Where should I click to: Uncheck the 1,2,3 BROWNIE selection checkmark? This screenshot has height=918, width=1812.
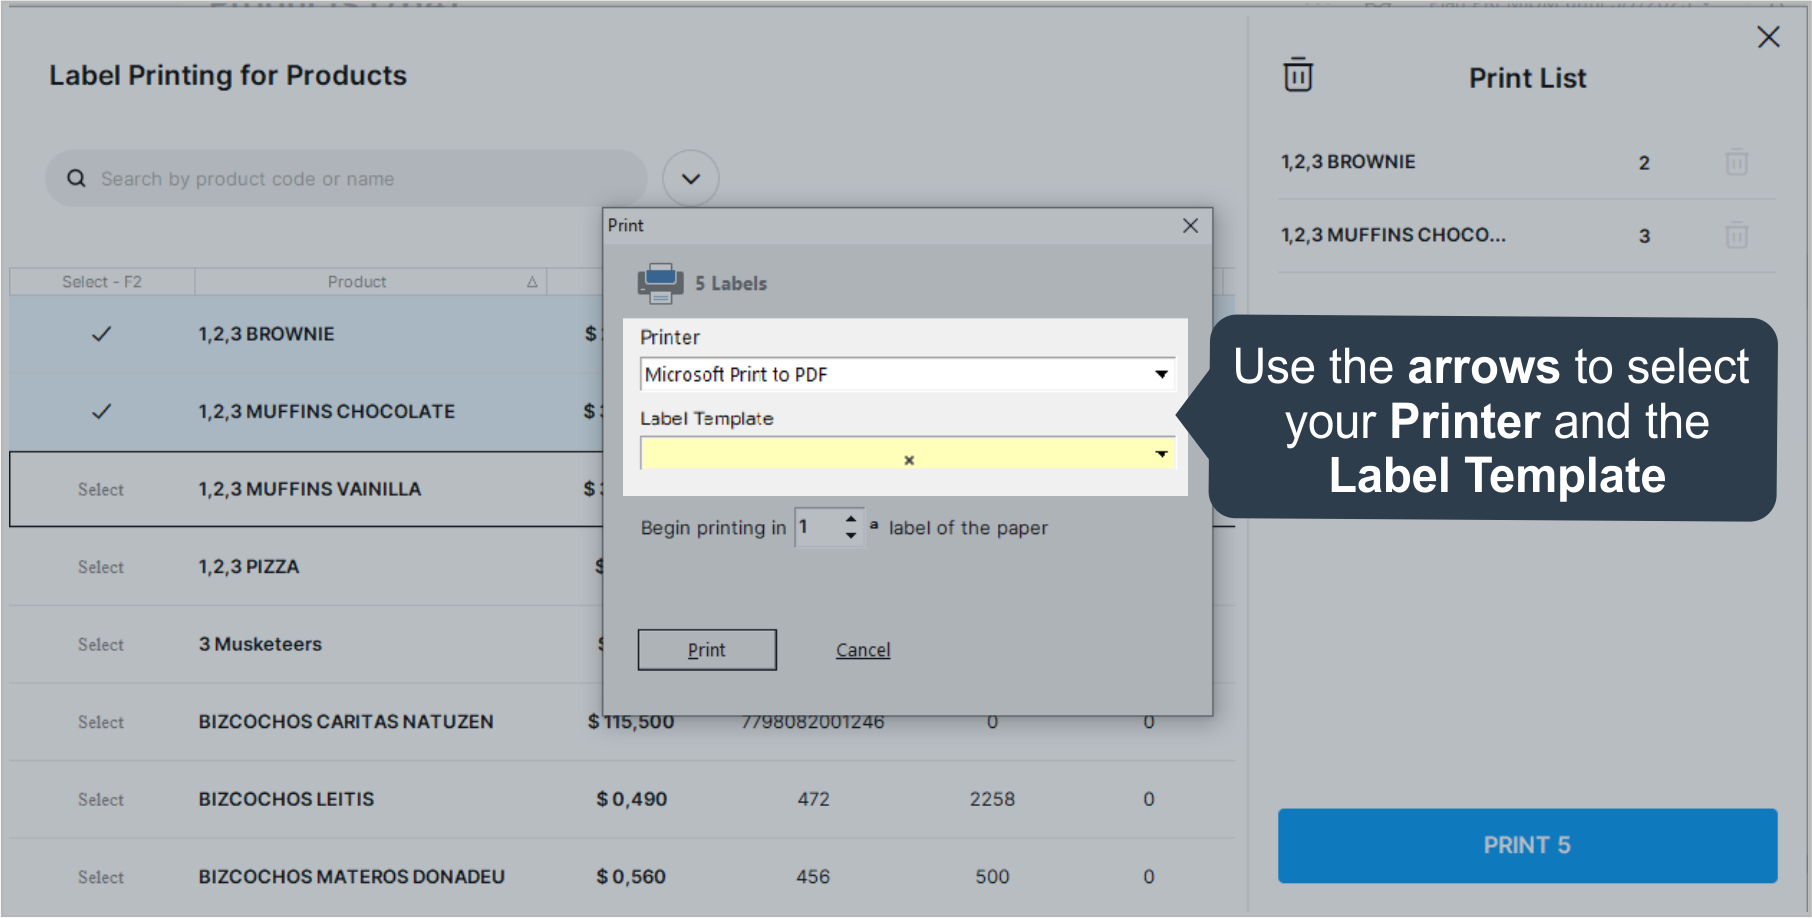pos(101,334)
